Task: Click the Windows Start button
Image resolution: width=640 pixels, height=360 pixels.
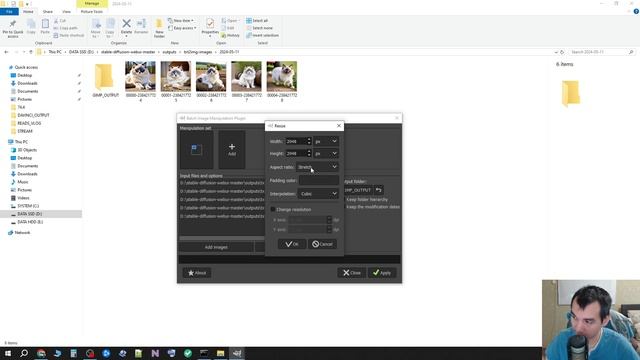Action: (8, 353)
